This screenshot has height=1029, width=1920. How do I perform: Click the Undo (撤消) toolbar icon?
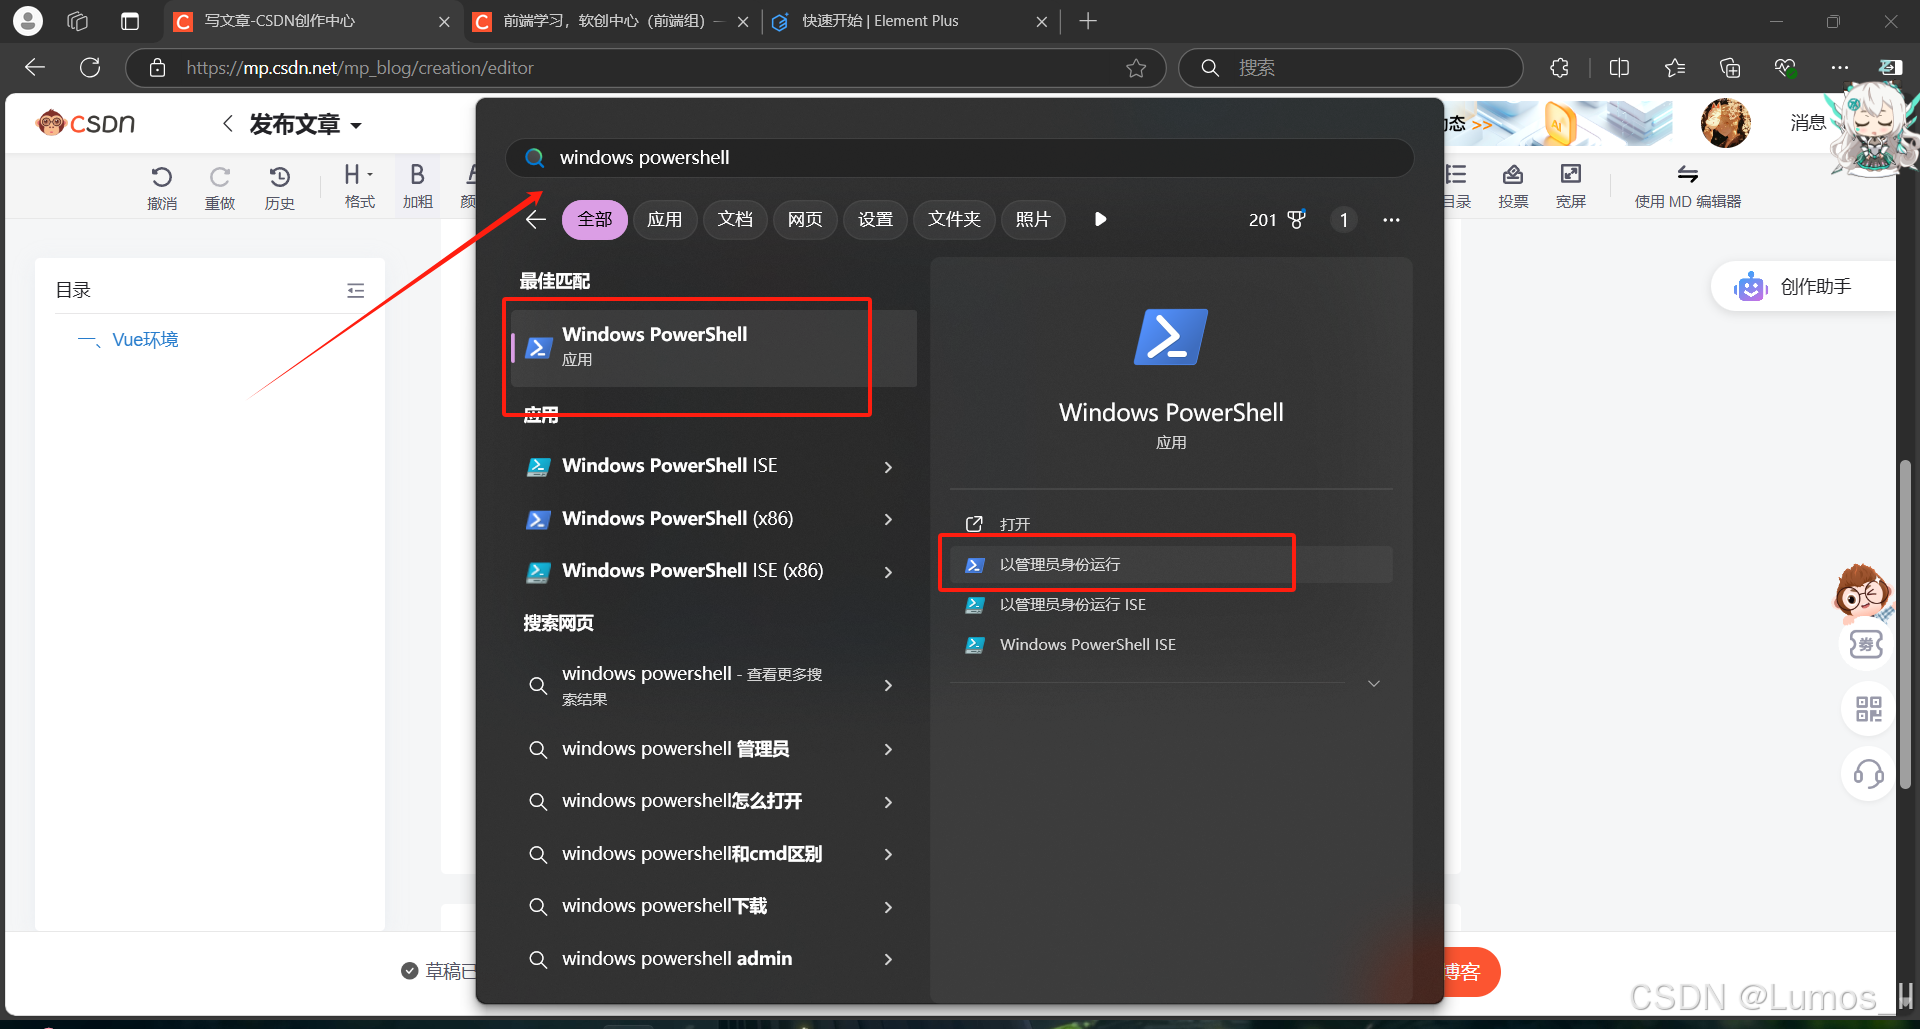click(162, 187)
